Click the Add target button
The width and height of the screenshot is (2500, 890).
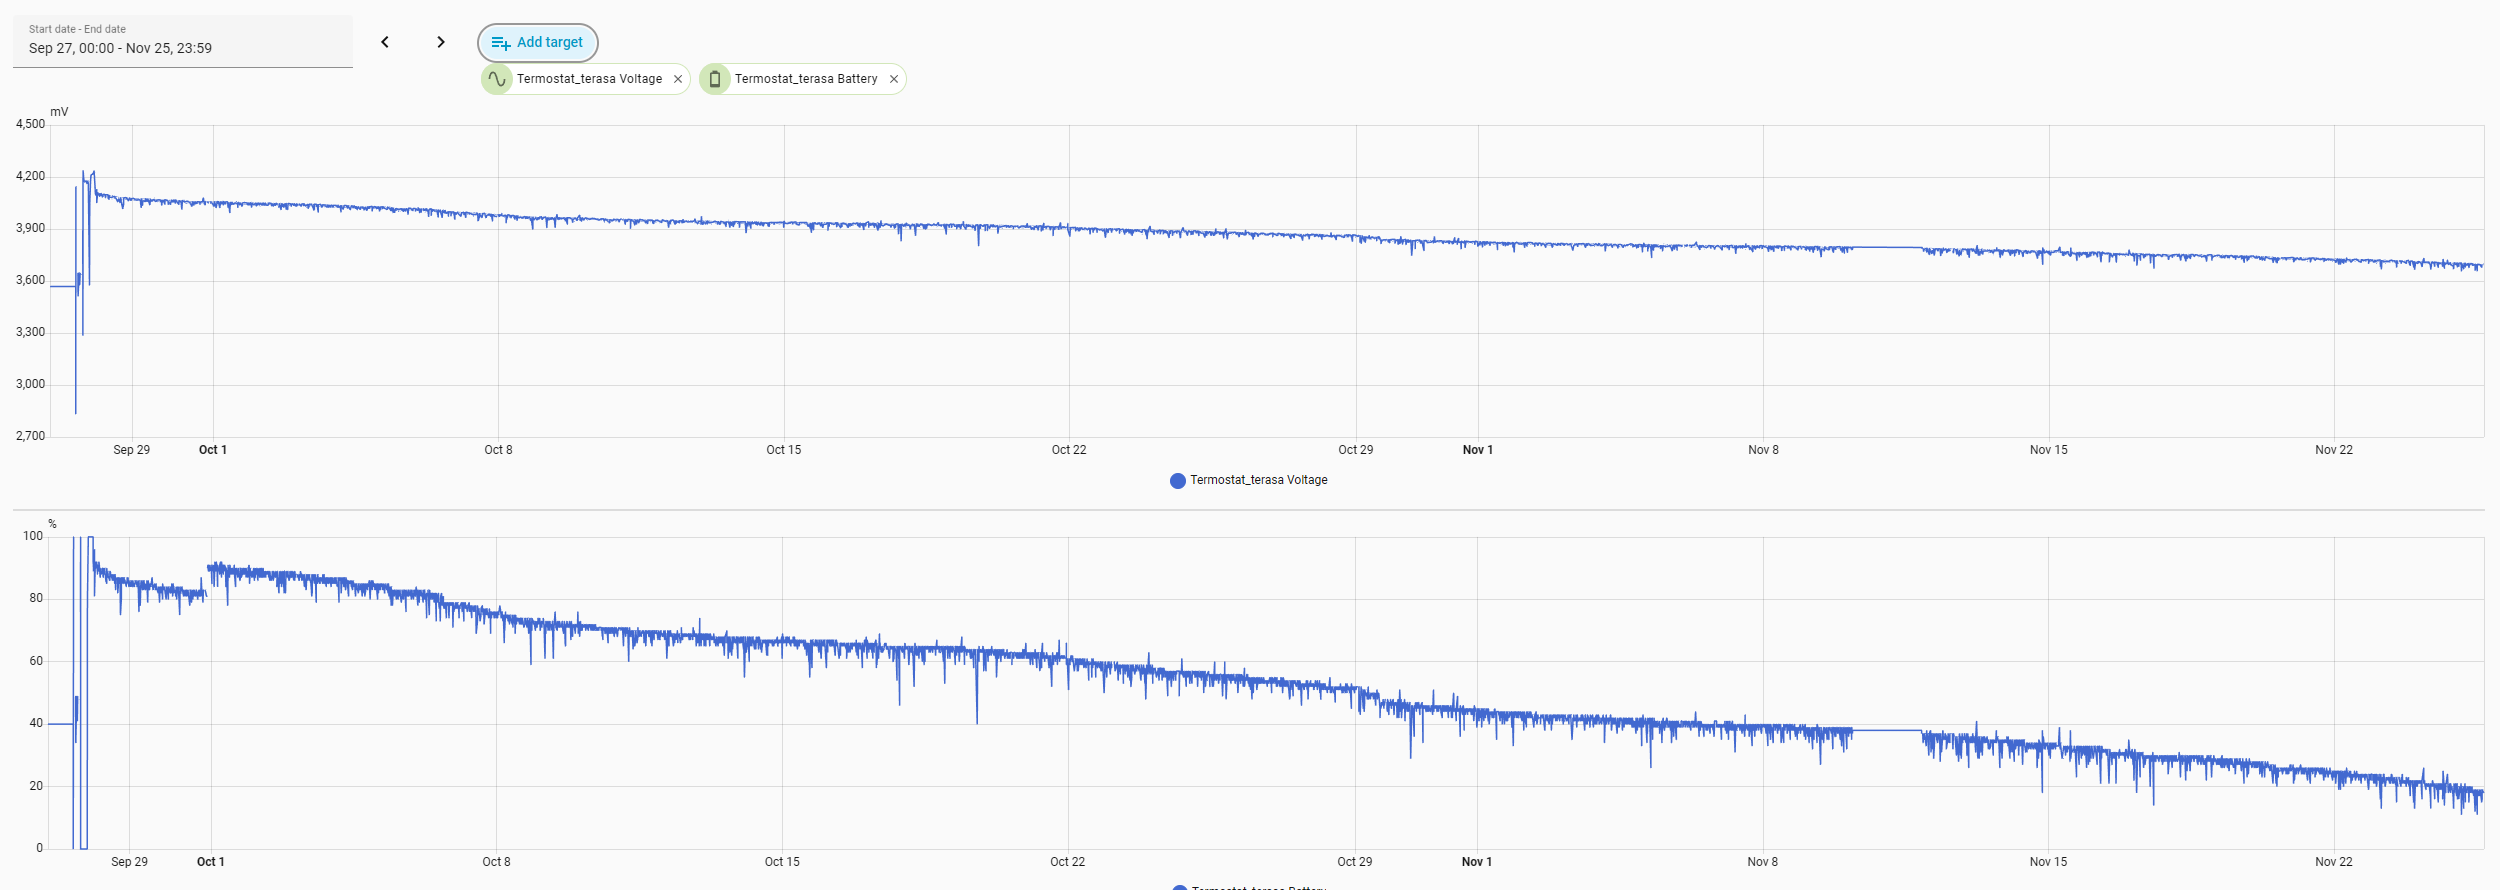pyautogui.click(x=538, y=43)
